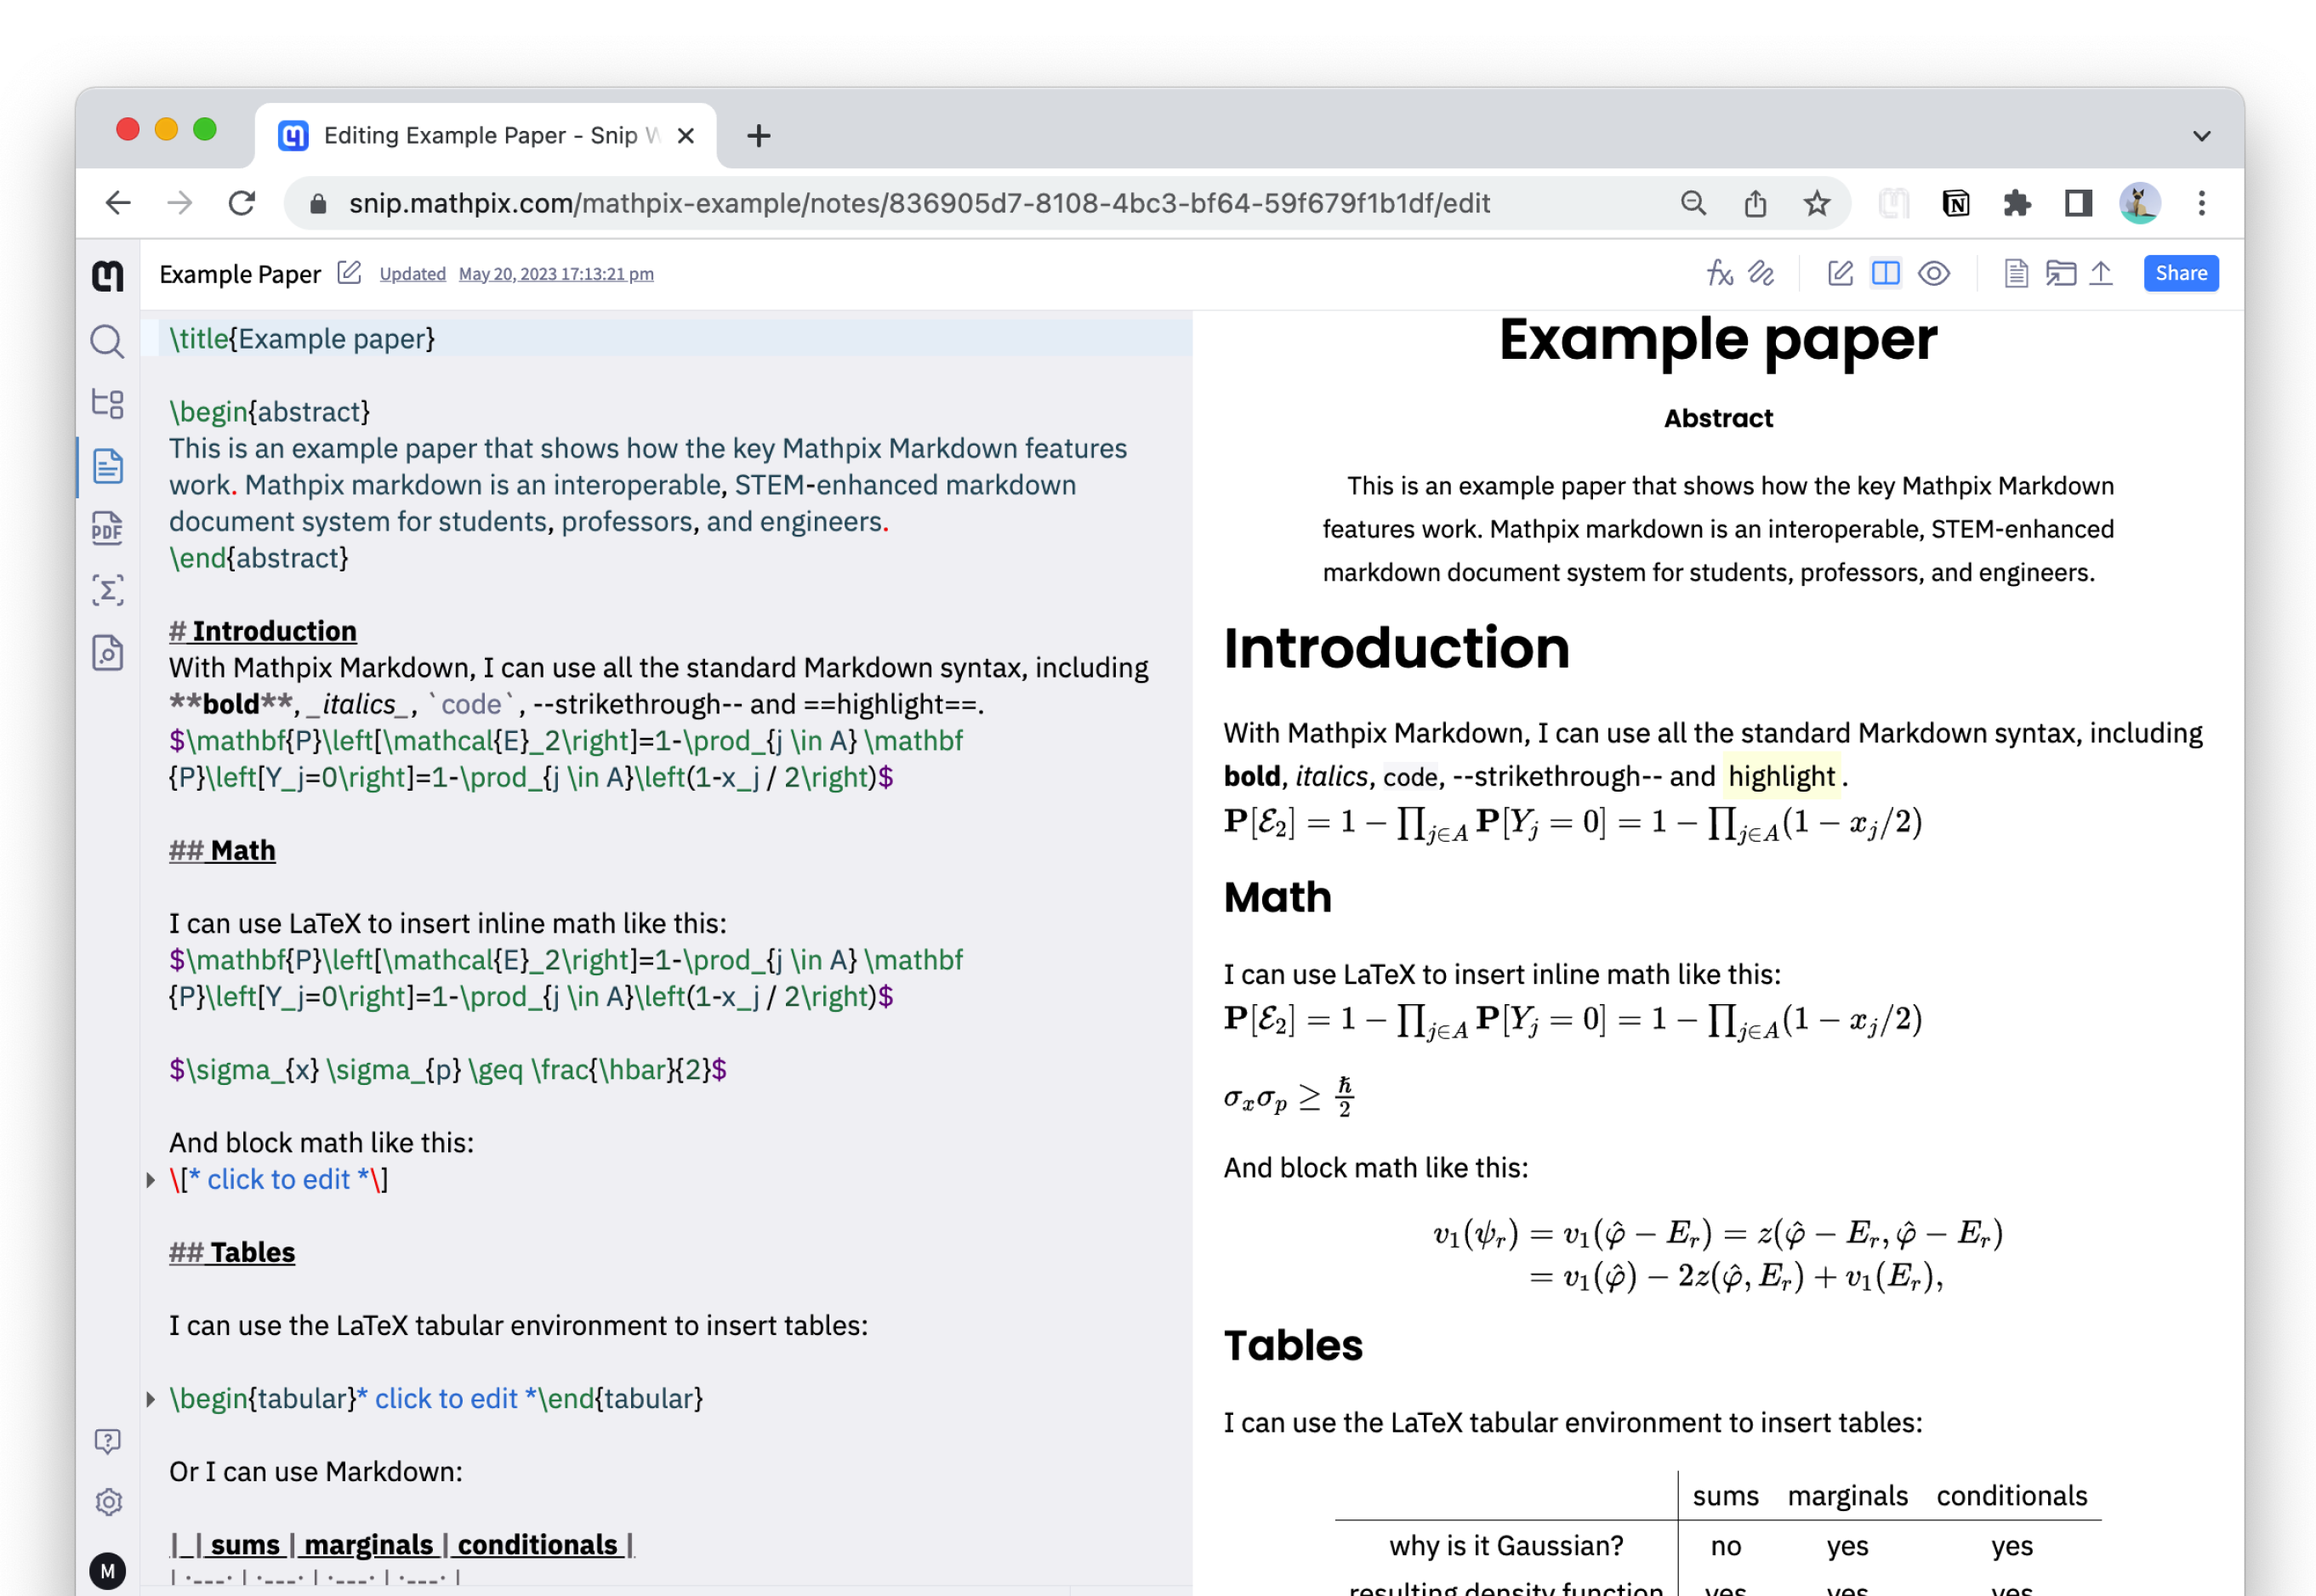Image resolution: width=2316 pixels, height=1596 pixels.
Task: Click the Share button
Action: coord(2181,272)
